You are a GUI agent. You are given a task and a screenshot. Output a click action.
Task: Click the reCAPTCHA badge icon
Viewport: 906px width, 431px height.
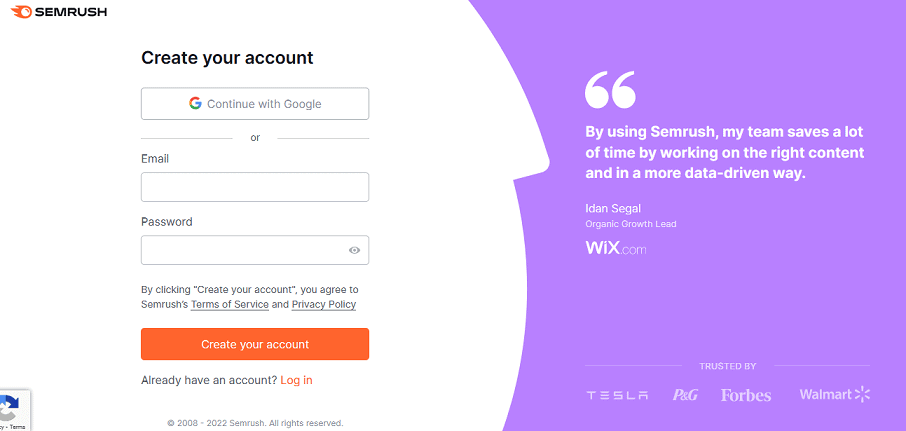point(10,408)
